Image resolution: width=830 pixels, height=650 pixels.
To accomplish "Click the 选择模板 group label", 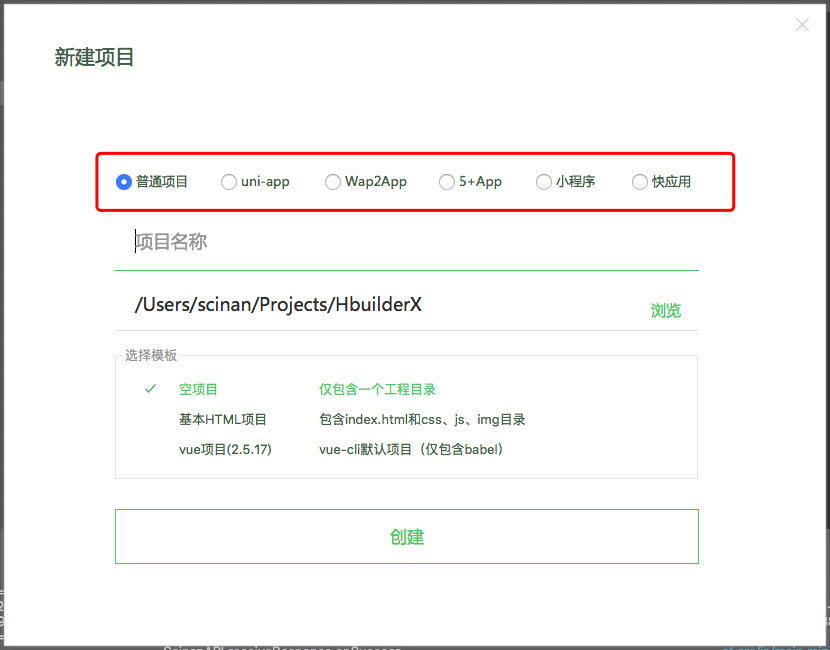I will 151,355.
